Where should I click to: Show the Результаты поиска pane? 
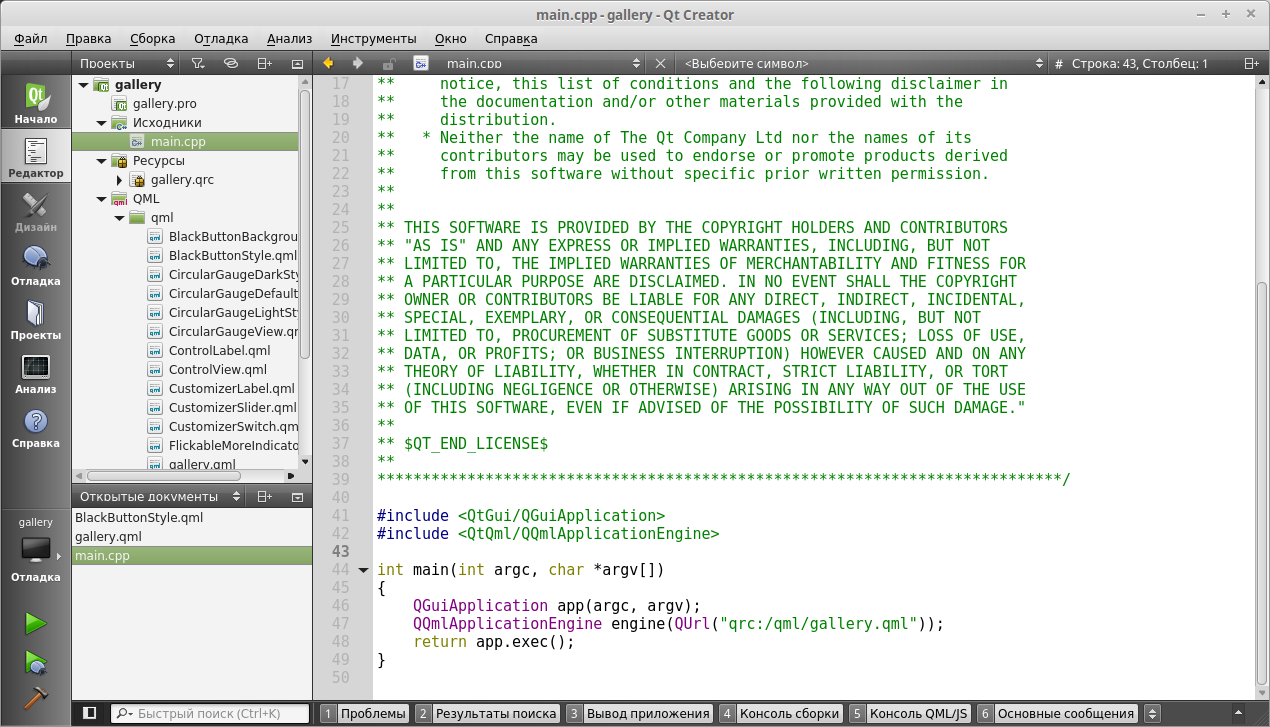(x=487, y=714)
